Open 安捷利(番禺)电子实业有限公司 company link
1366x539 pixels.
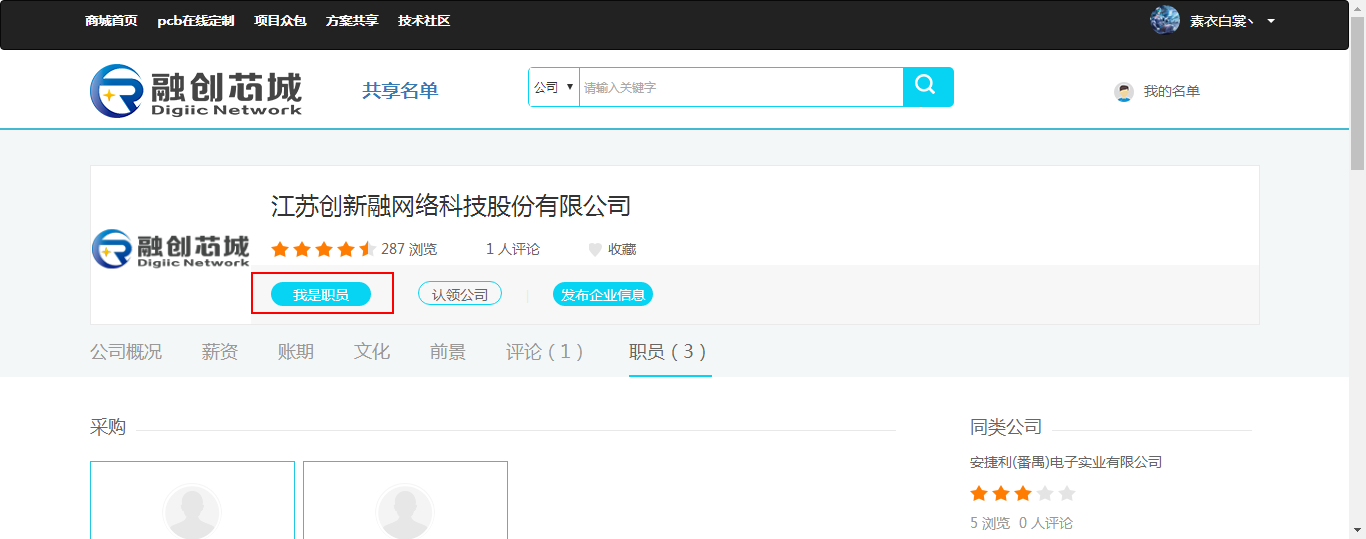[1066, 462]
